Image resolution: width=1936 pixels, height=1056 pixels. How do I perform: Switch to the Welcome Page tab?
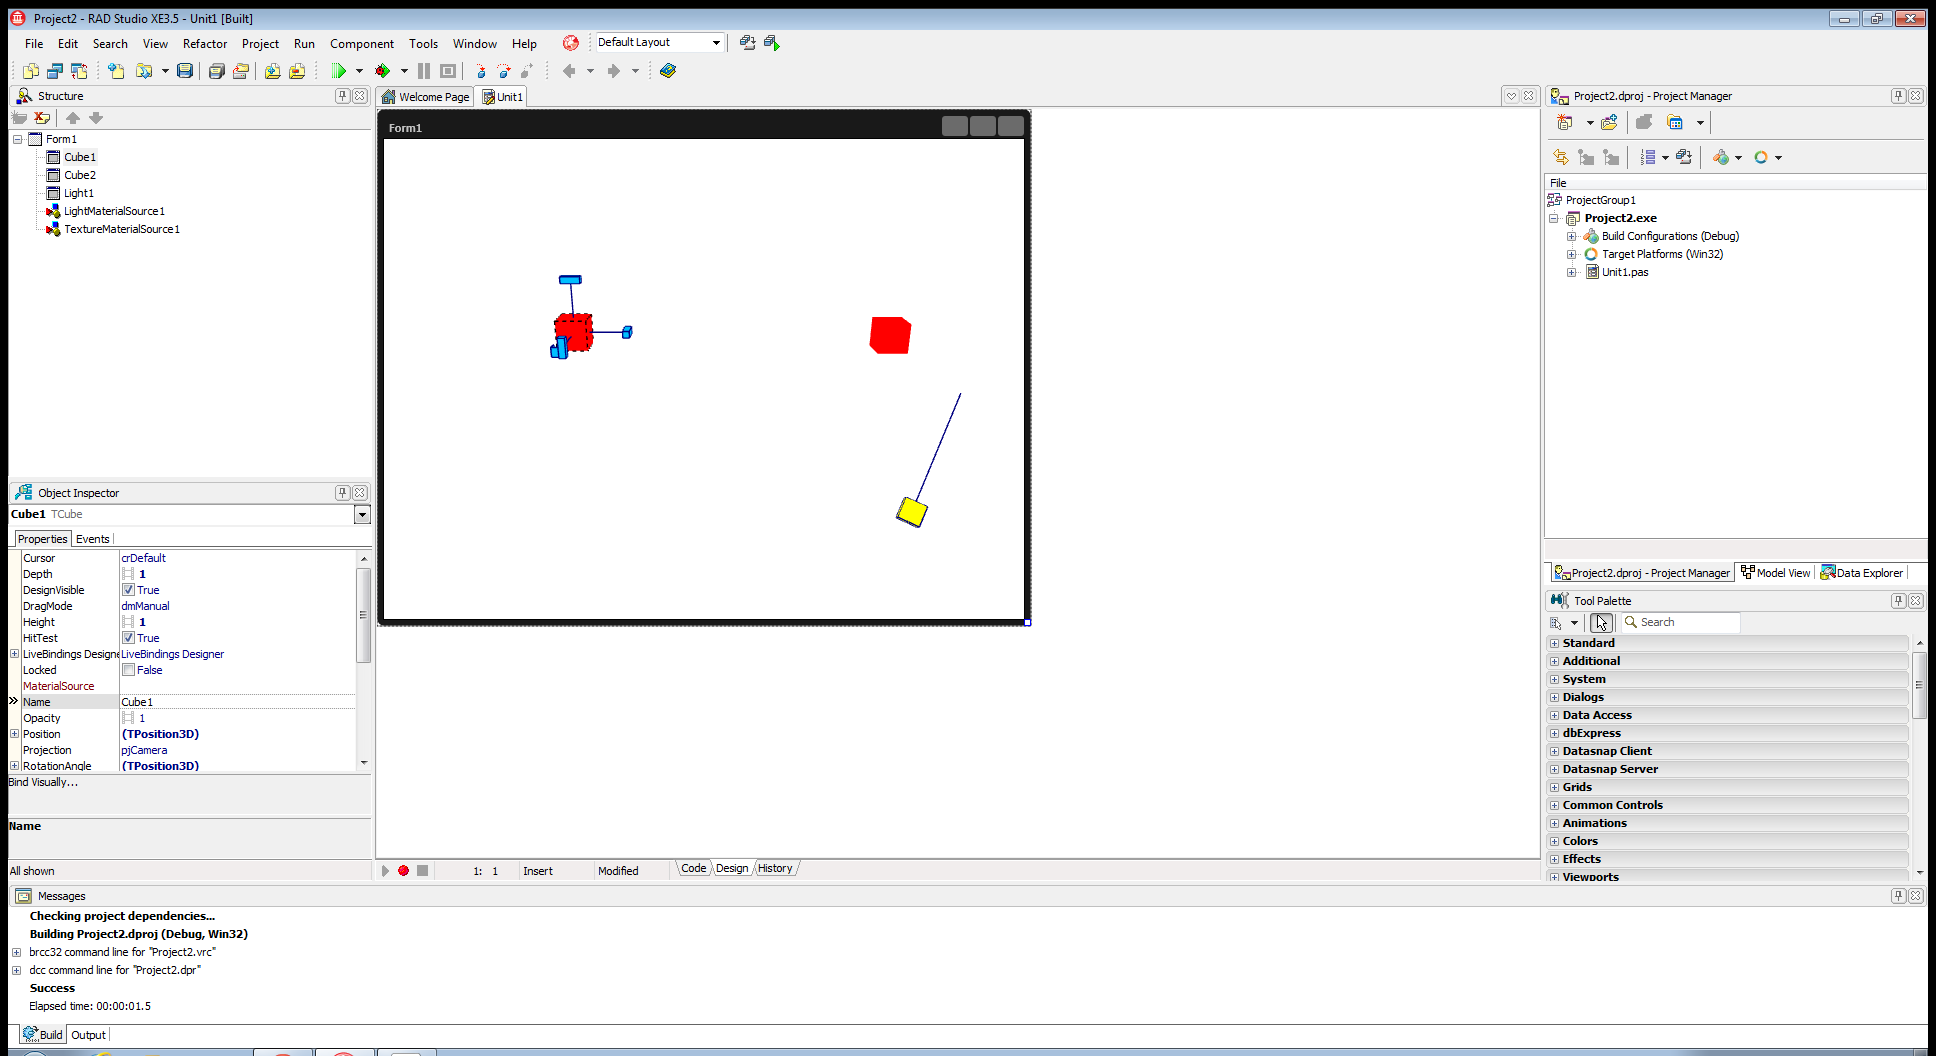pyautogui.click(x=426, y=97)
